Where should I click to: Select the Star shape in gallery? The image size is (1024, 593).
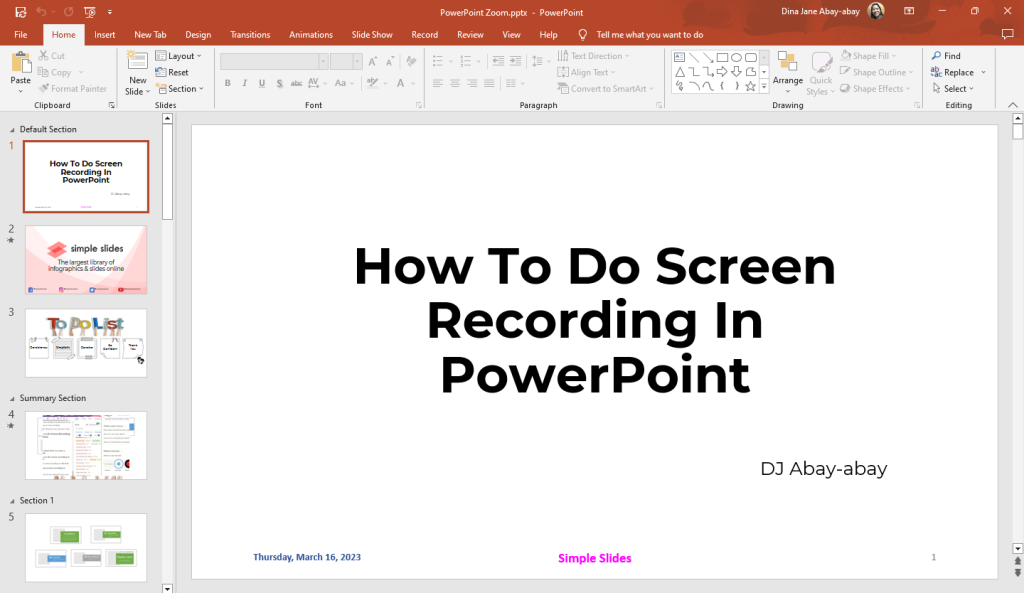(x=751, y=86)
